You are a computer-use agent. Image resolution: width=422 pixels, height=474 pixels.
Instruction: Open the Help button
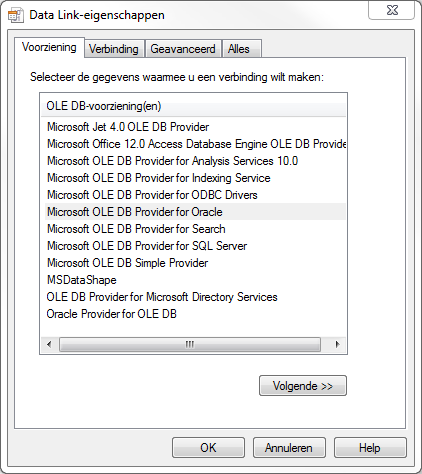coord(370,448)
